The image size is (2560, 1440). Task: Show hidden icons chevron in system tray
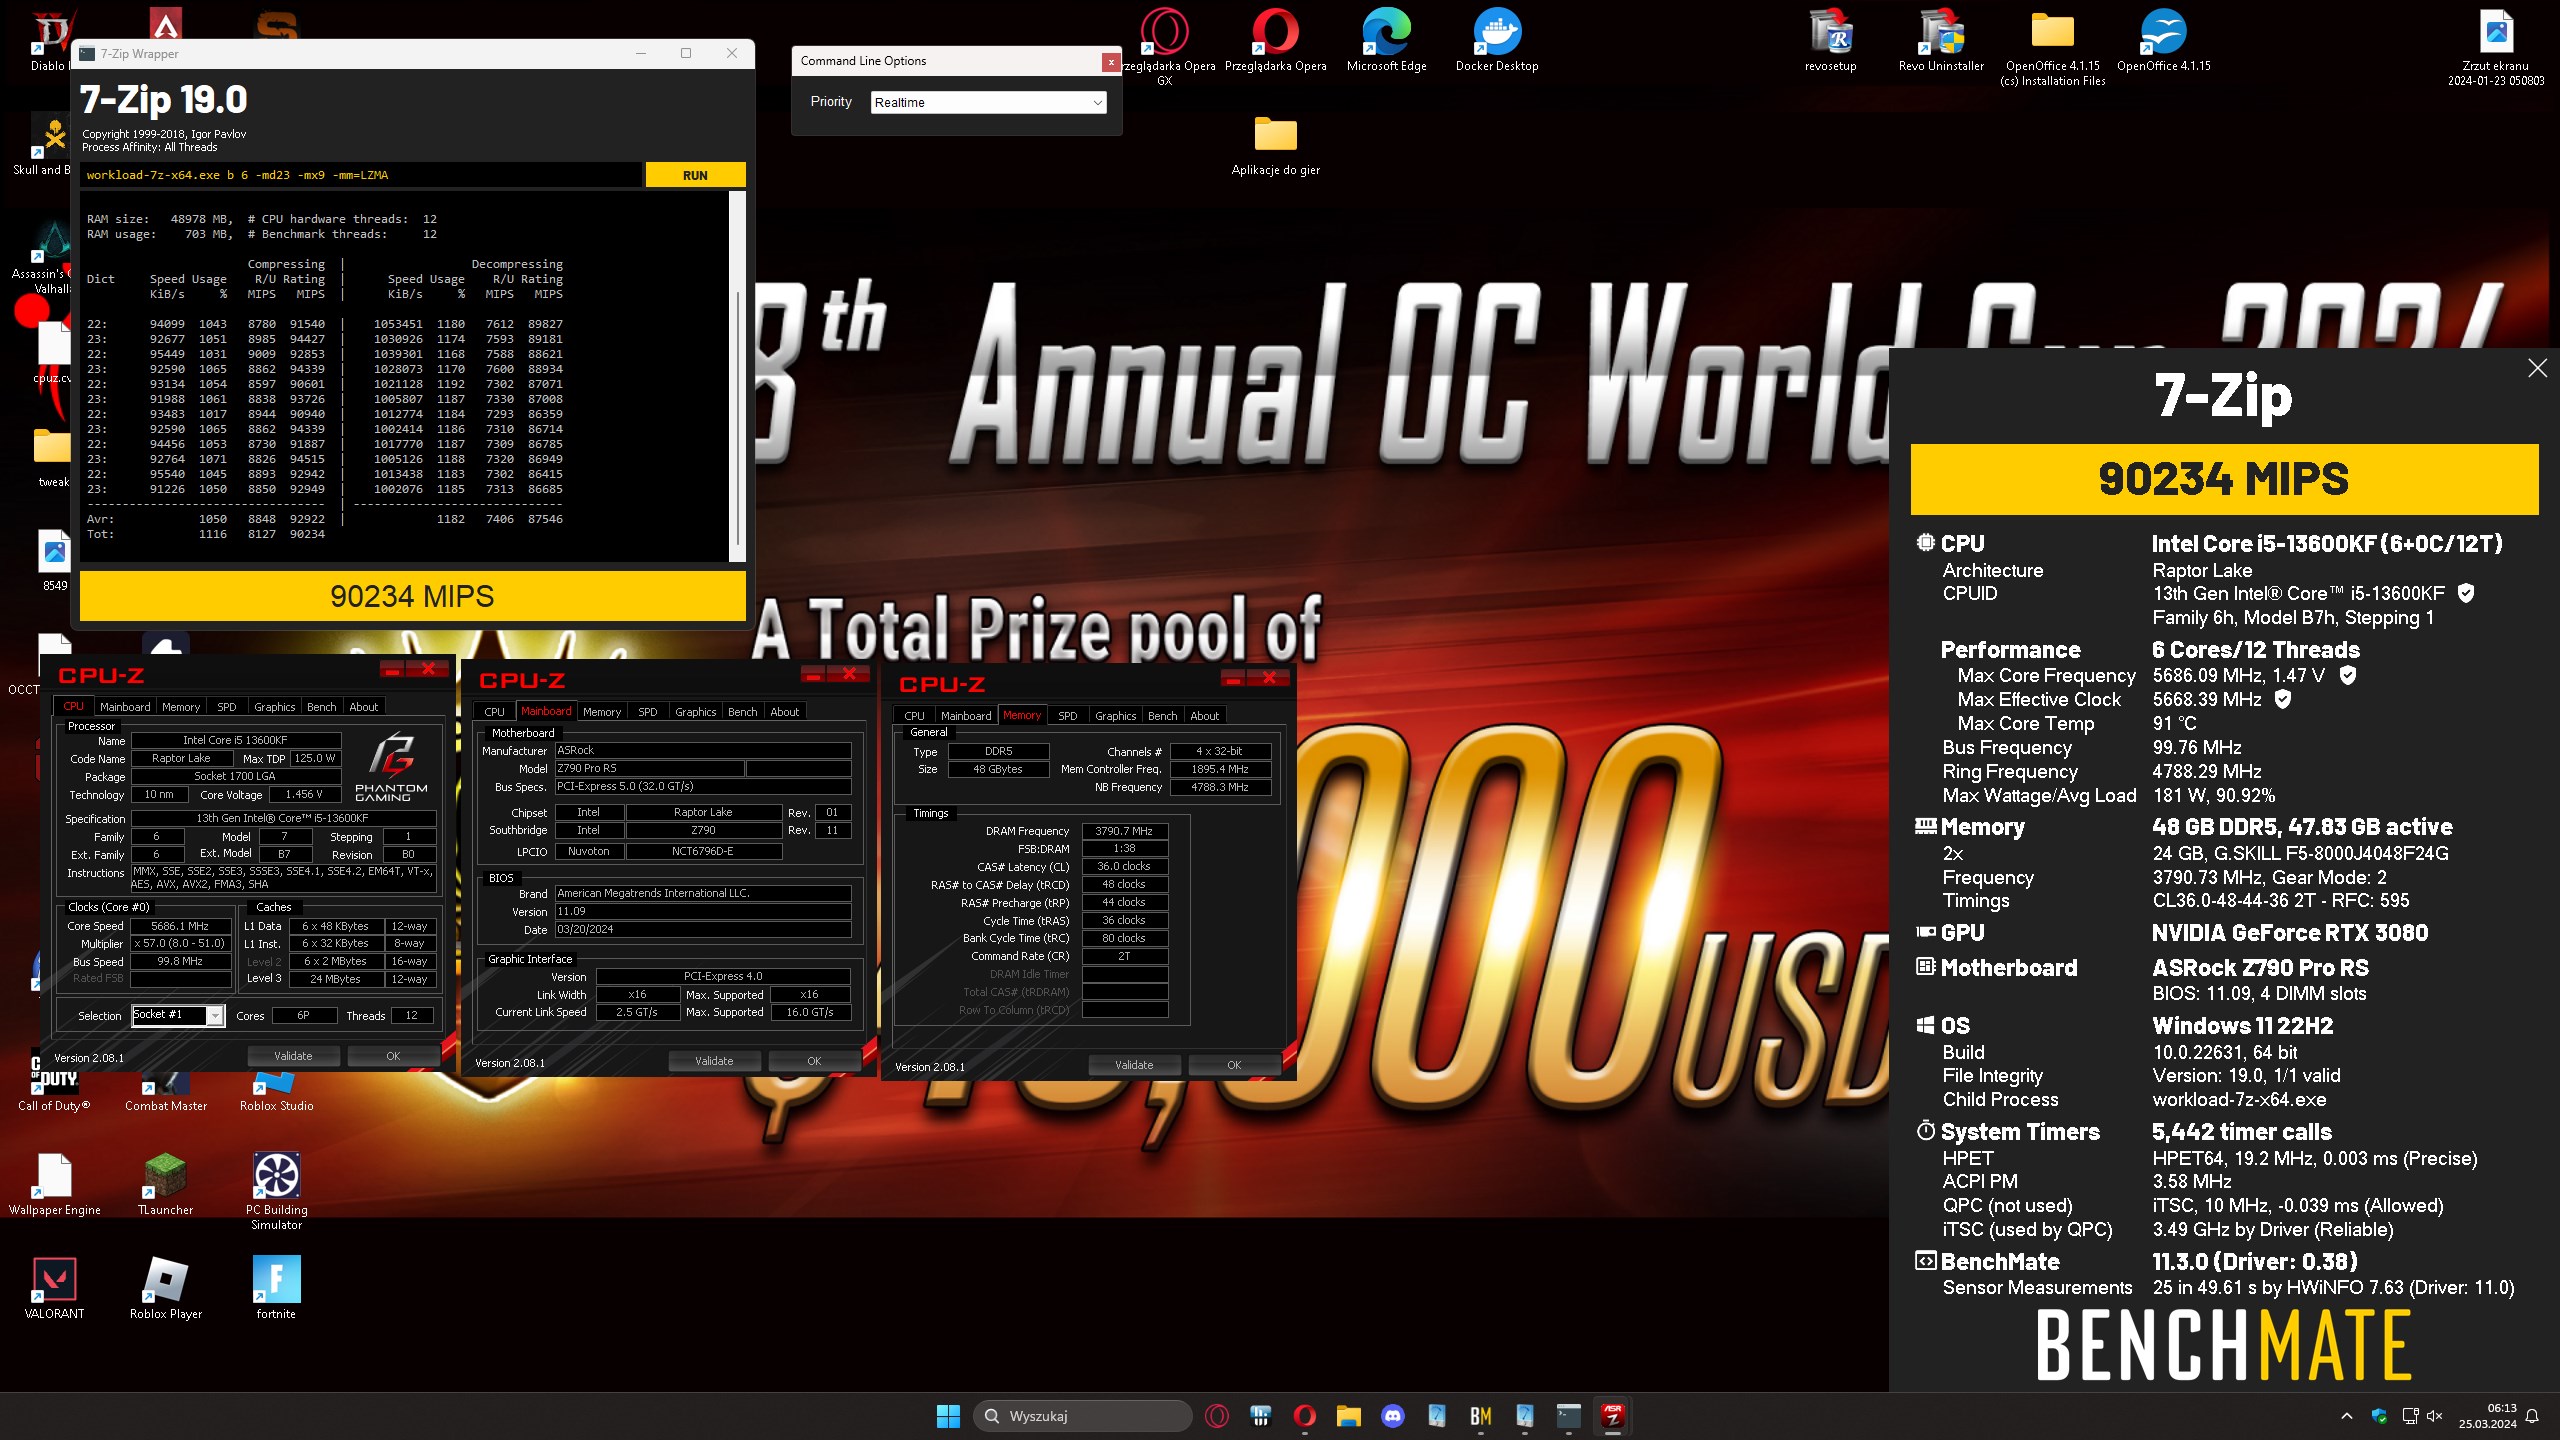click(x=2347, y=1416)
